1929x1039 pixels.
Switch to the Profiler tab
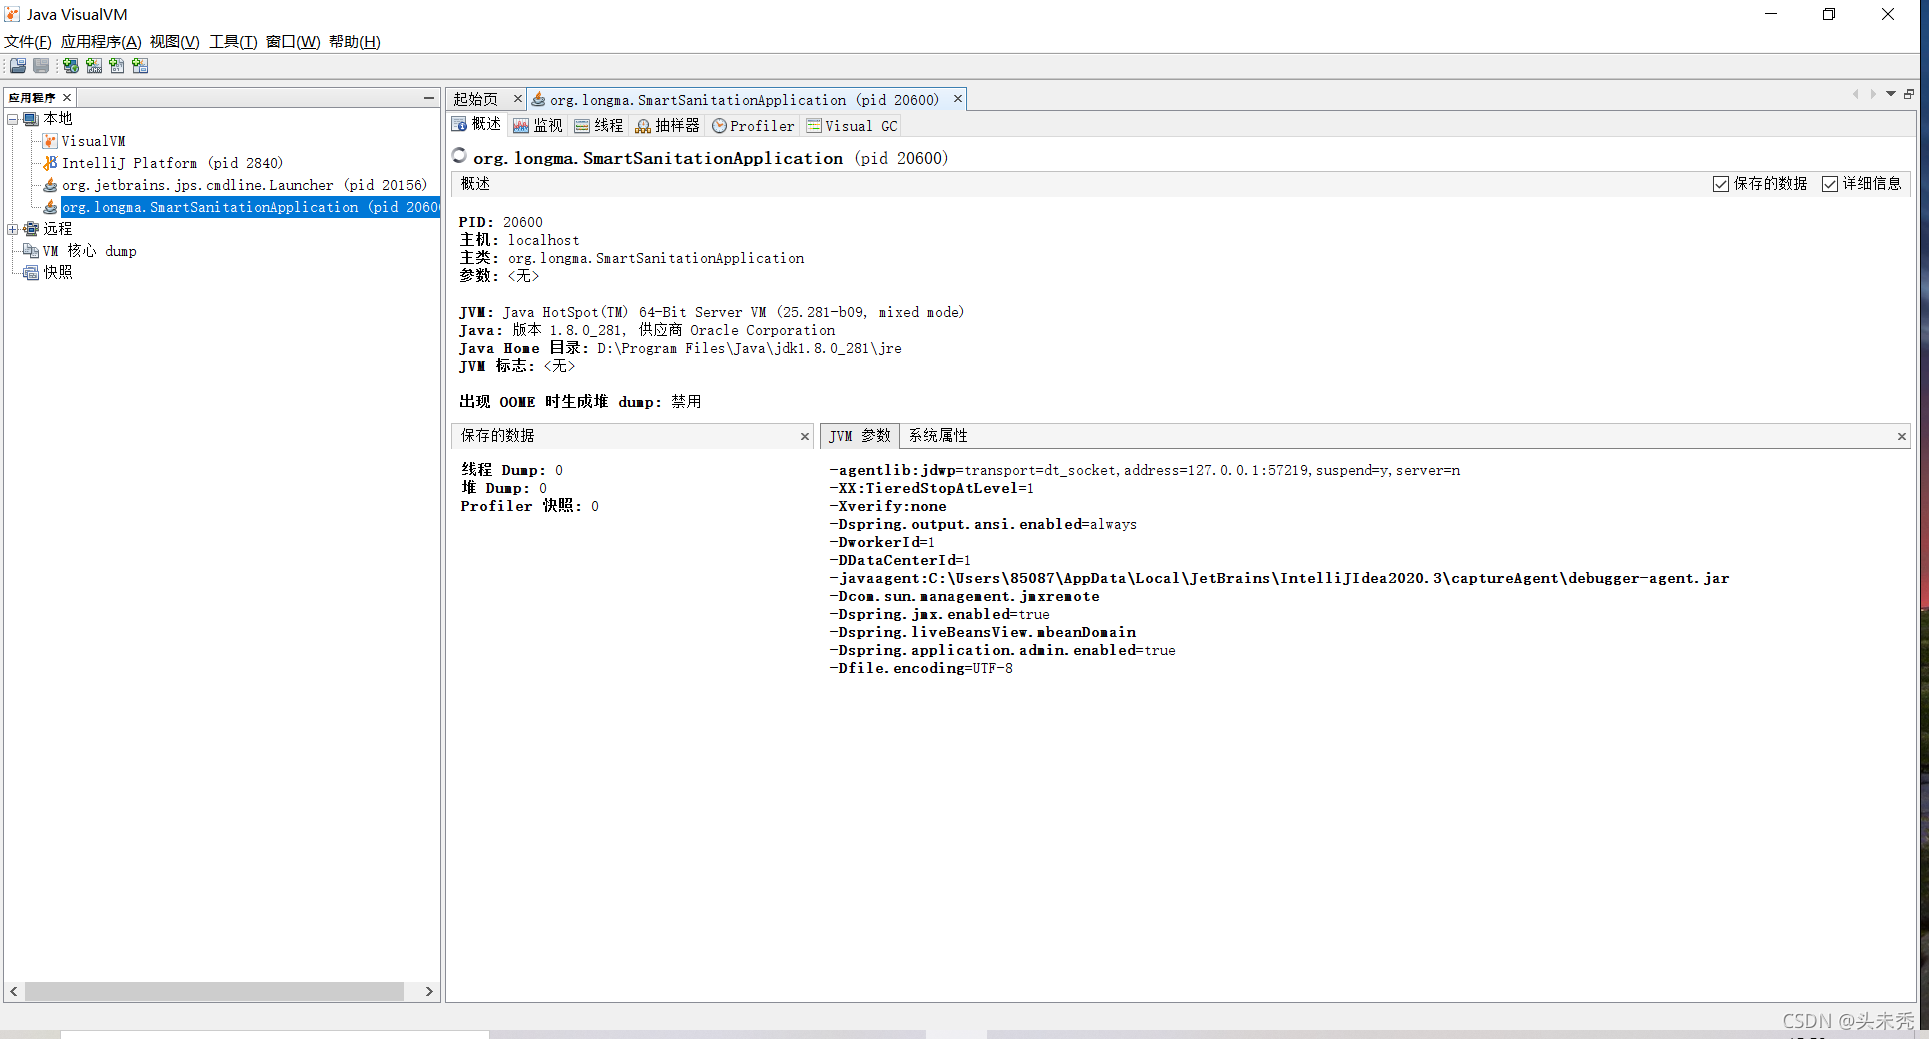click(753, 125)
